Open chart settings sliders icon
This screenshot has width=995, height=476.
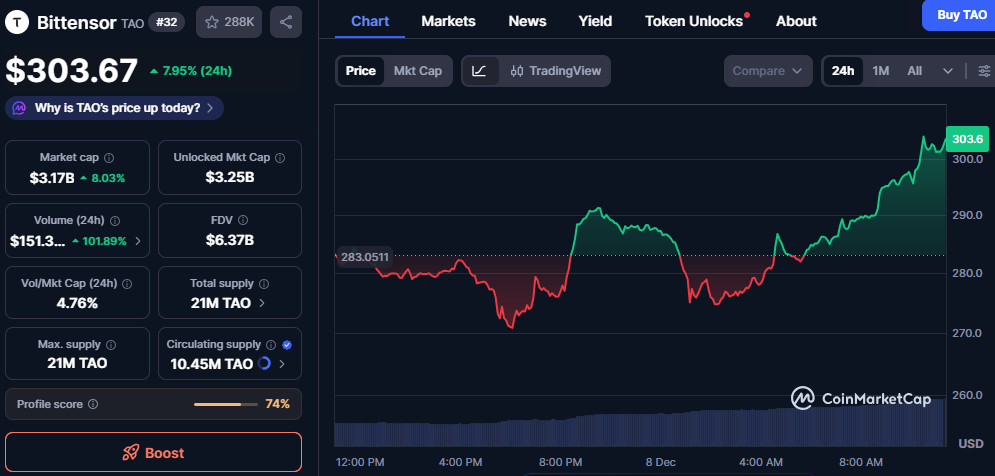984,71
